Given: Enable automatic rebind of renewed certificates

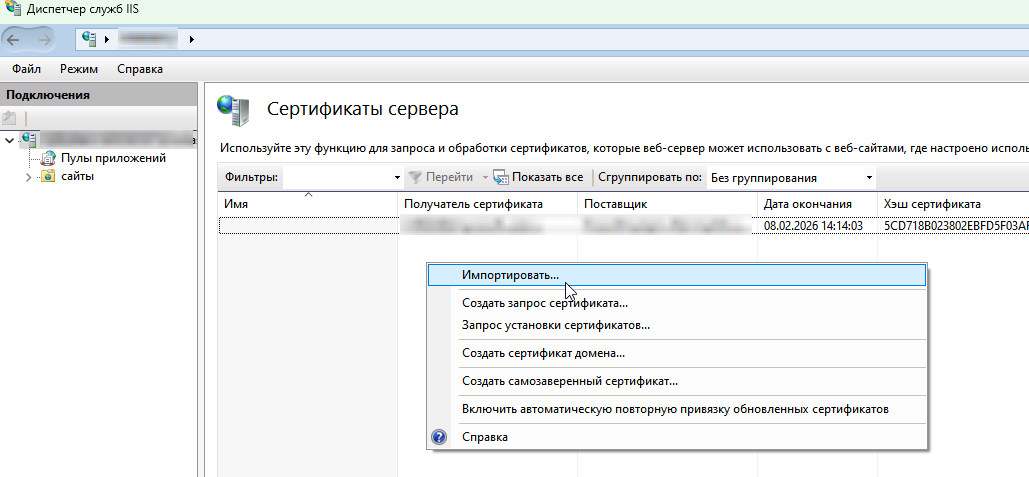Looking at the screenshot, I should [x=675, y=409].
